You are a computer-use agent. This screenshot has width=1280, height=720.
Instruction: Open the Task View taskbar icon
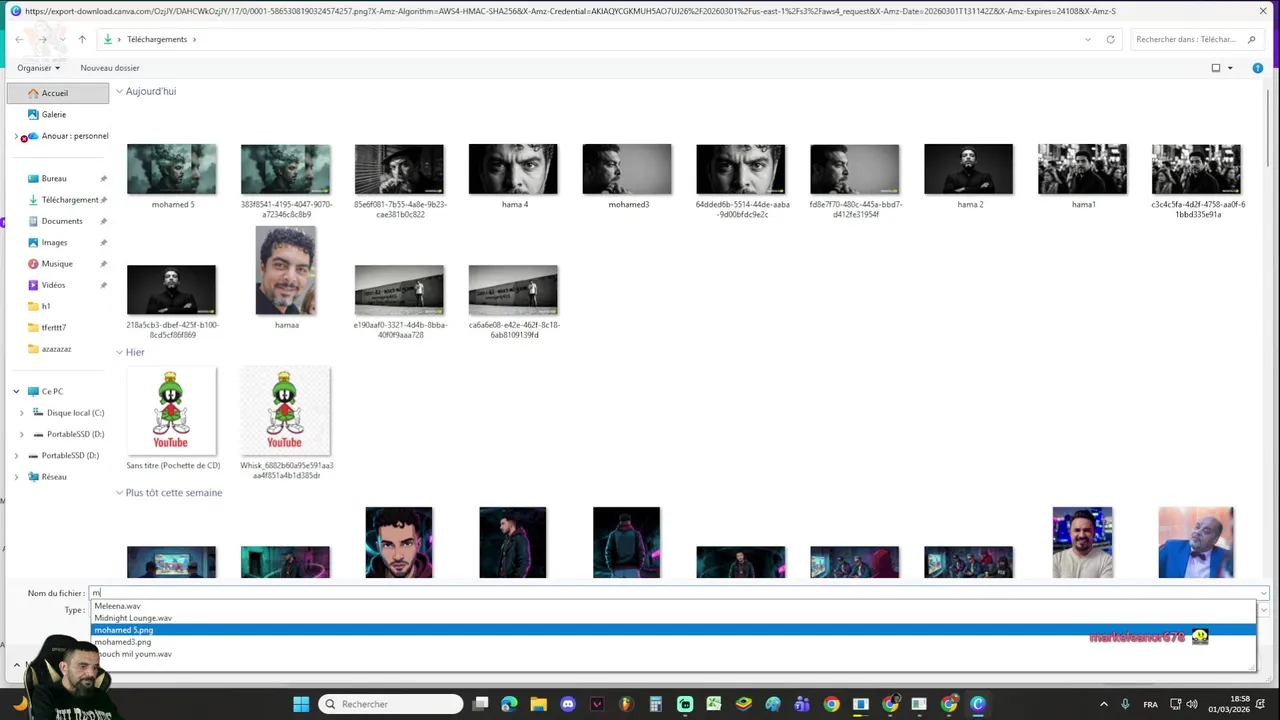click(480, 704)
